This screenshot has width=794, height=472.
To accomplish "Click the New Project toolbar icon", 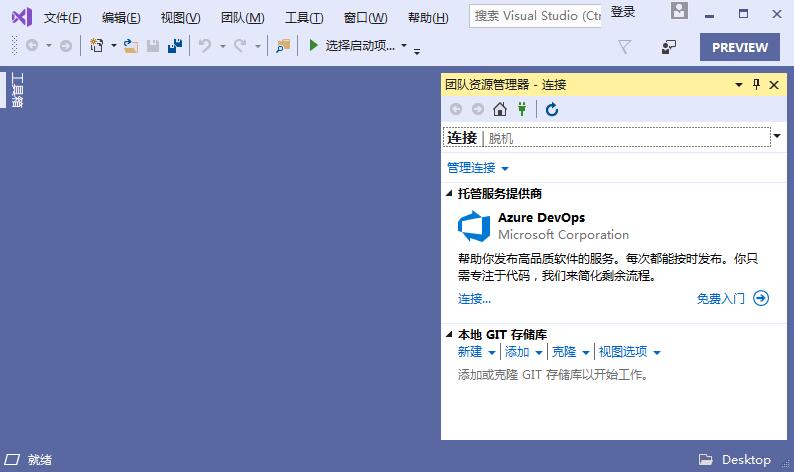I will (x=97, y=46).
